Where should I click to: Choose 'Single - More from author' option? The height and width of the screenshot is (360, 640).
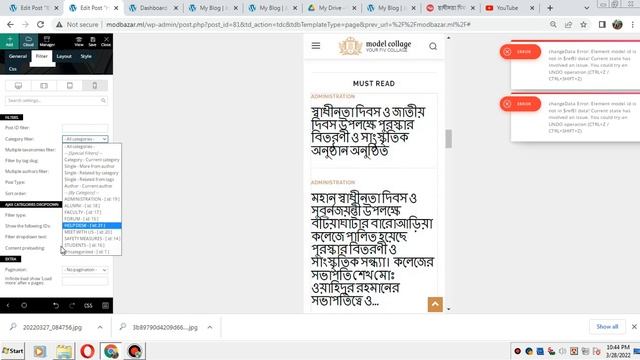point(92,166)
